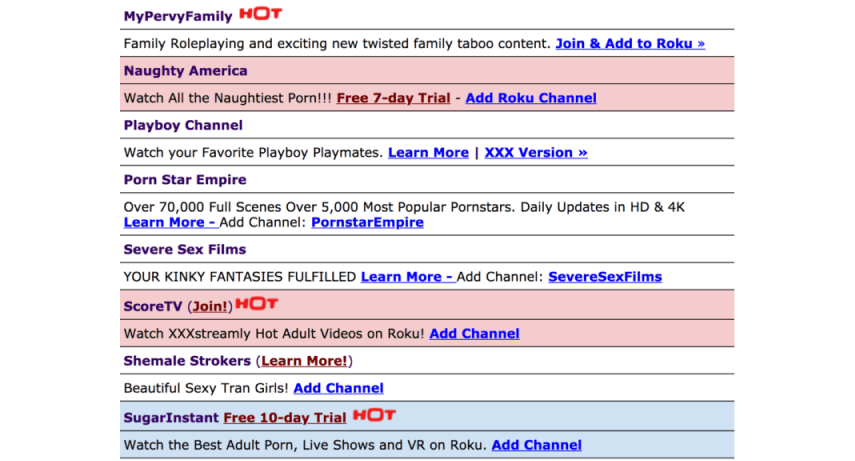Screen dimensions: 855x461
Task: Select the 'Shemale Strokers' heading text
Action: (x=187, y=361)
